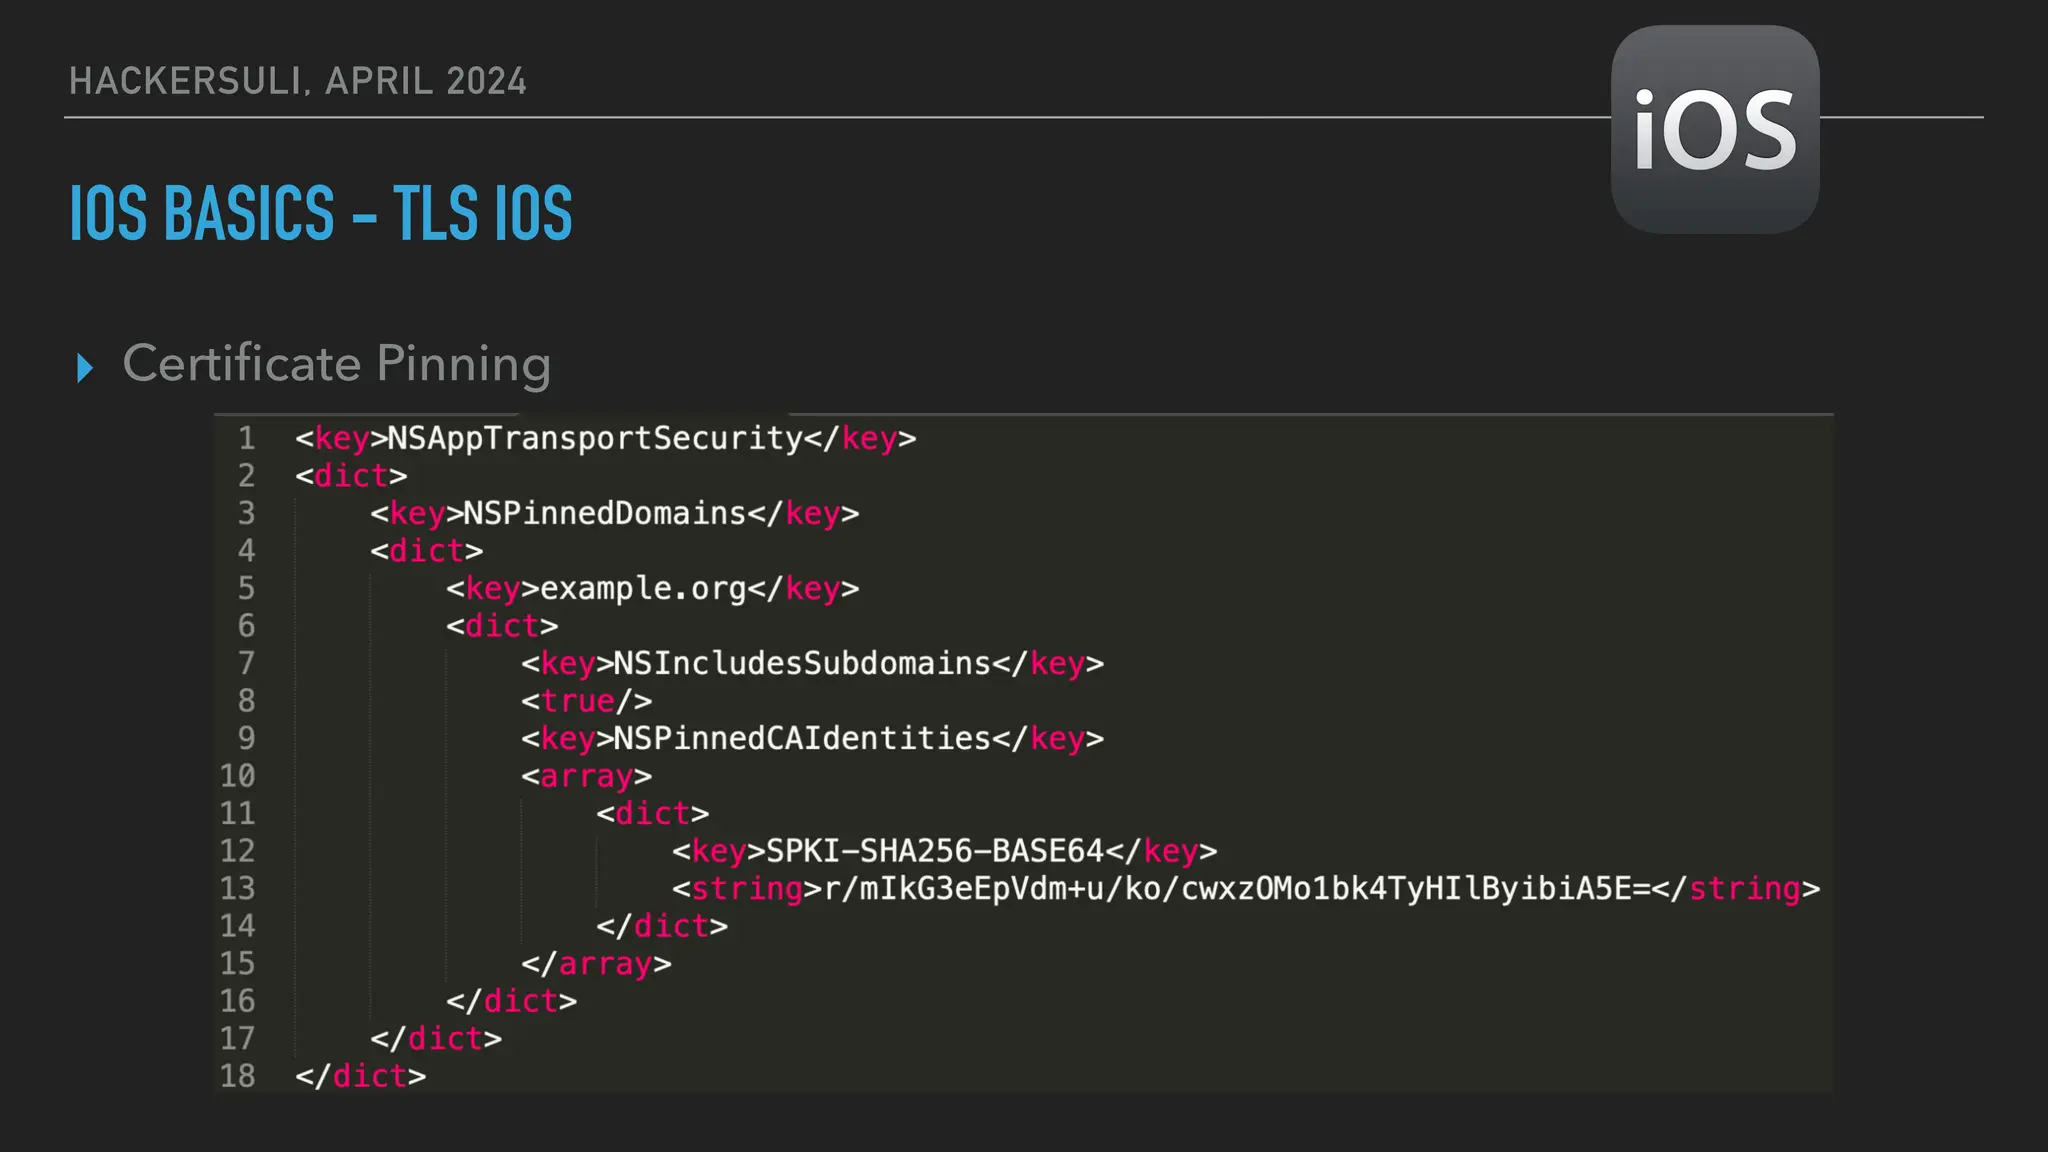Screen dimensions: 2048x1152
Task: Click the 'Certificate Pinning' heading text
Action: 337,363
